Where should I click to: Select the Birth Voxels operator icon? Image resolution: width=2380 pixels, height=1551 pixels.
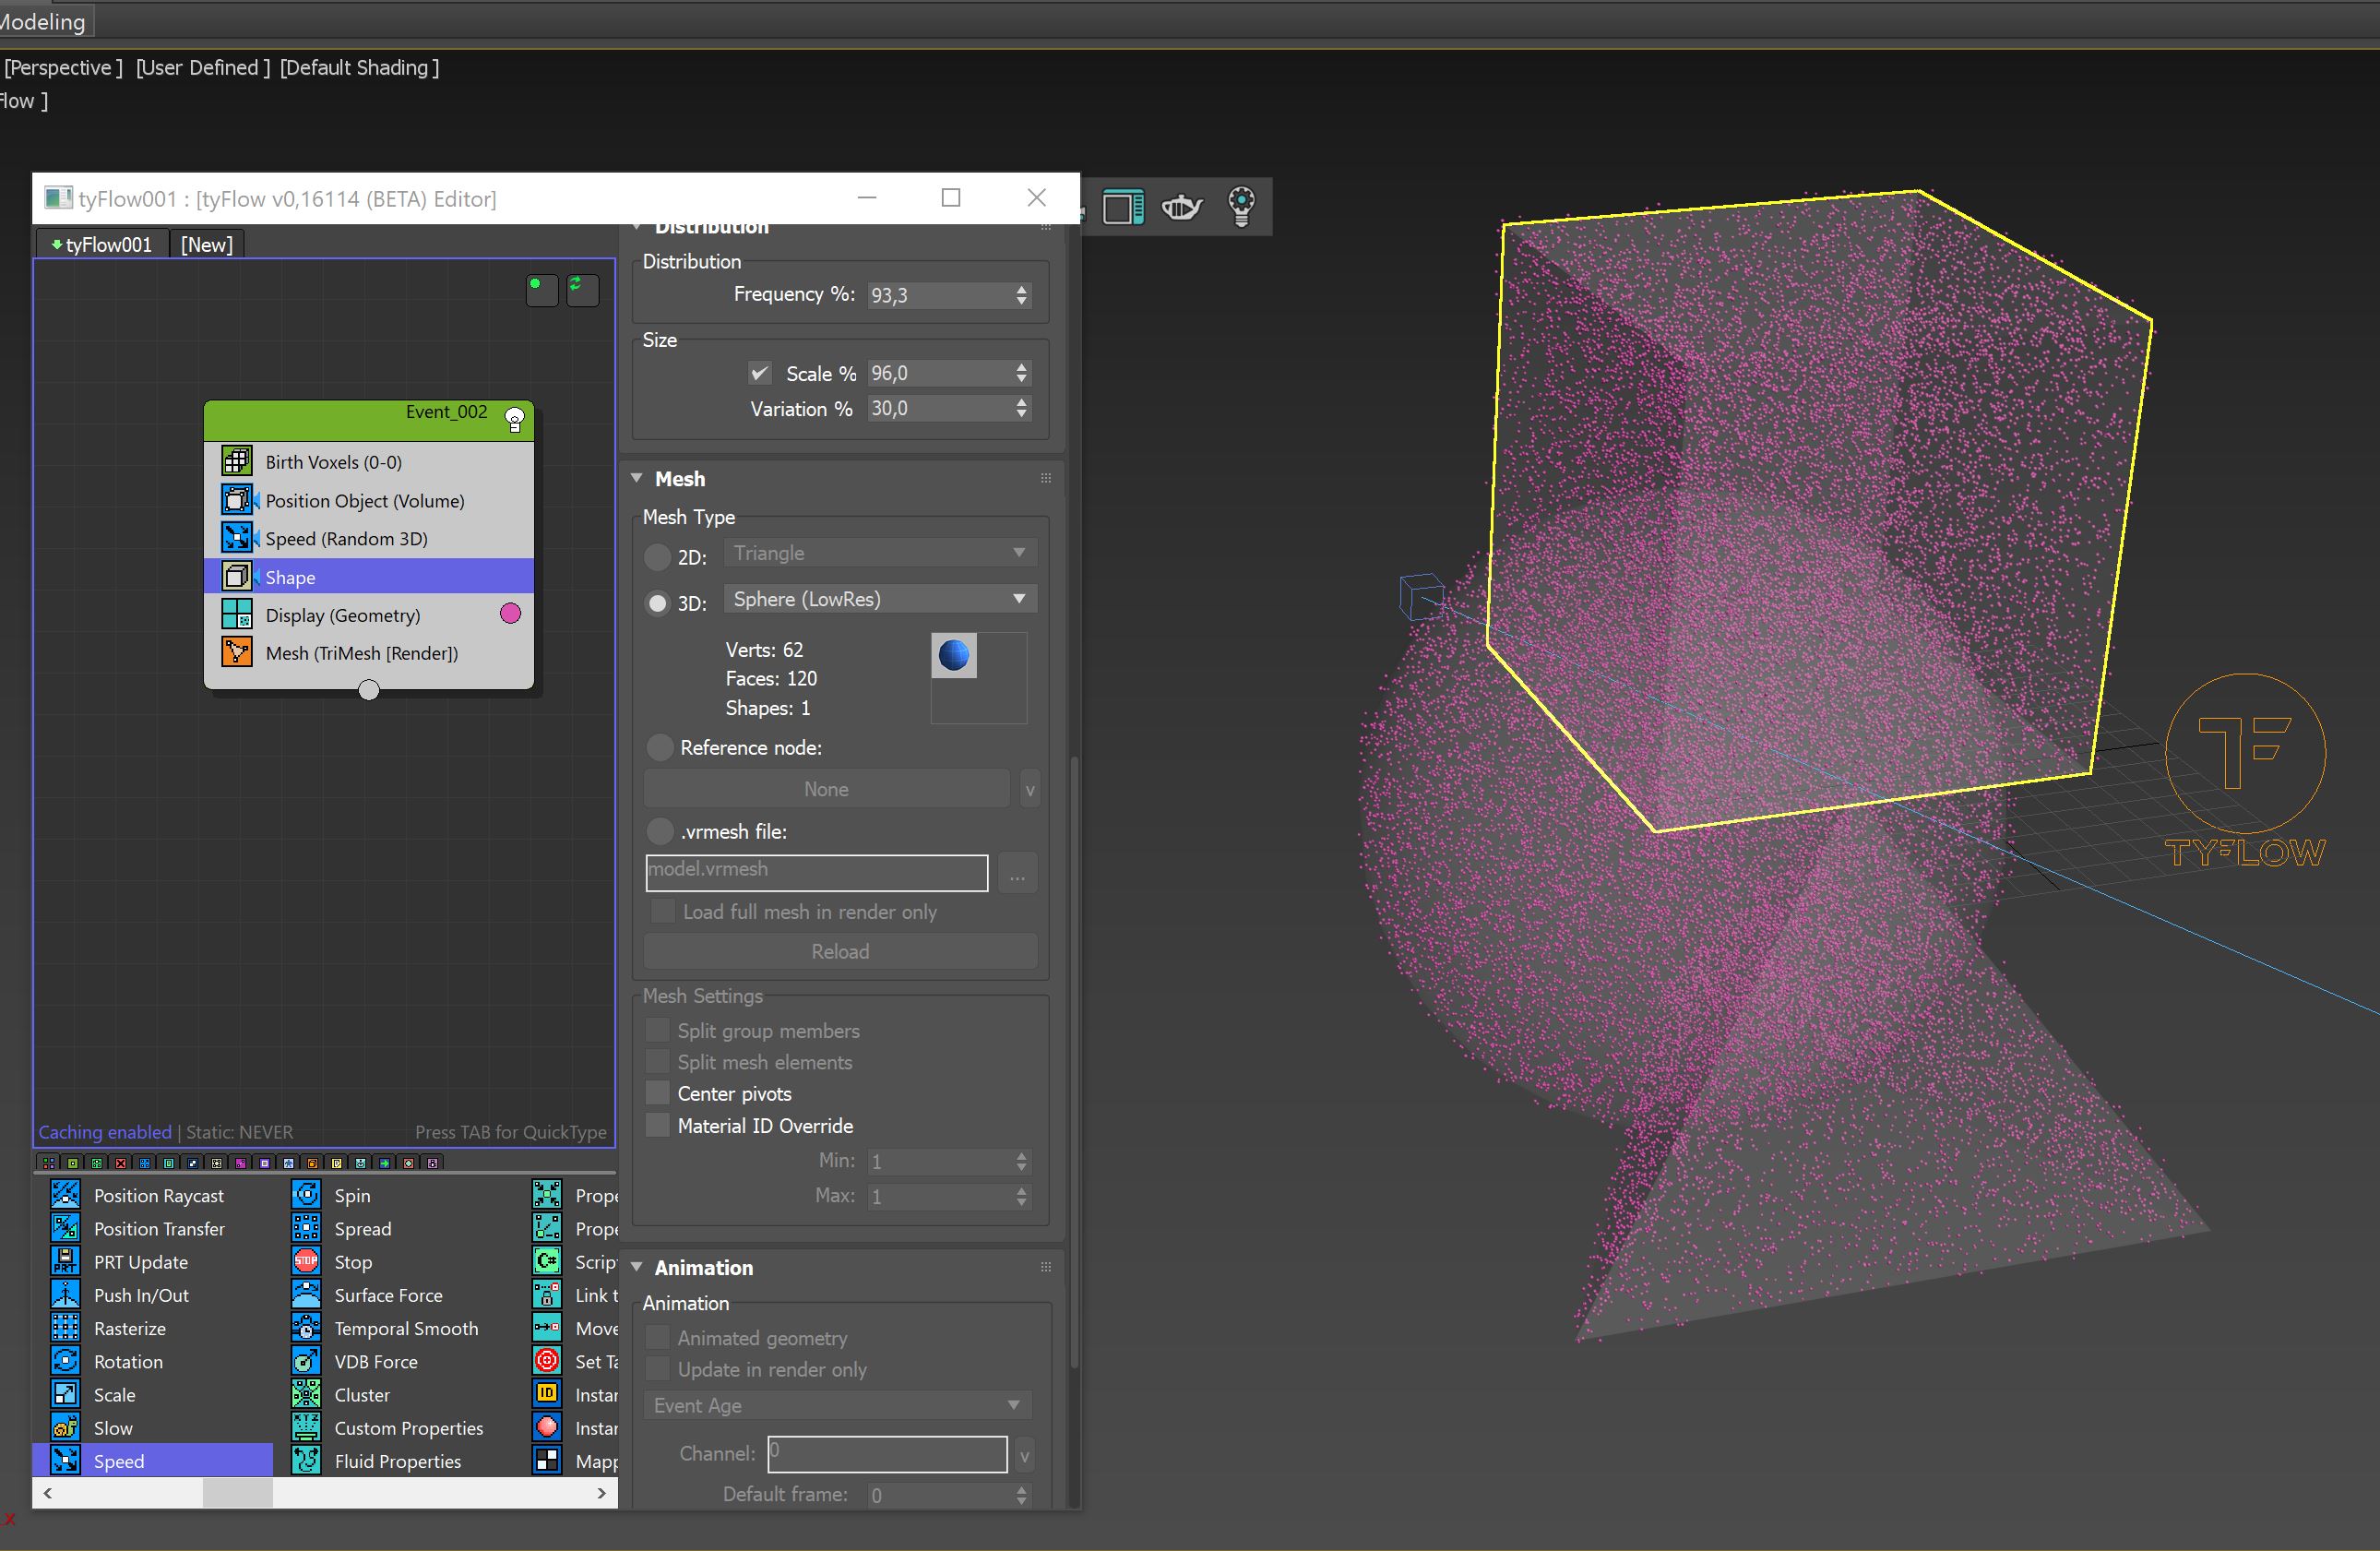[x=237, y=461]
